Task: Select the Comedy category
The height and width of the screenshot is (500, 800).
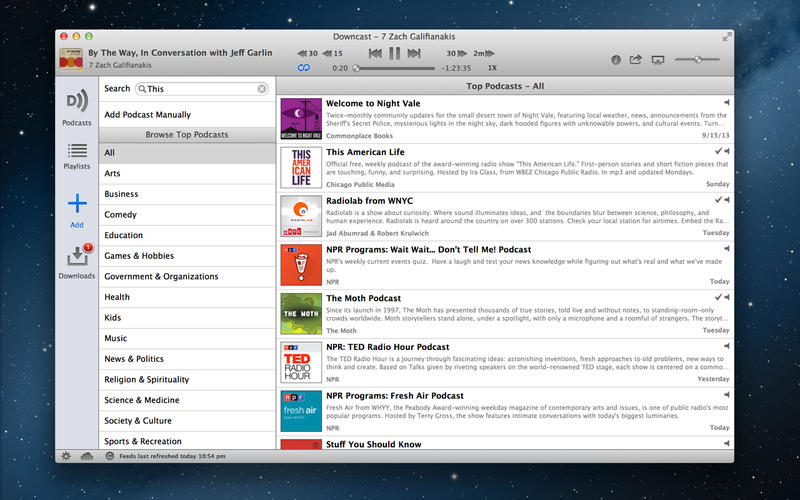Action: tap(187, 215)
